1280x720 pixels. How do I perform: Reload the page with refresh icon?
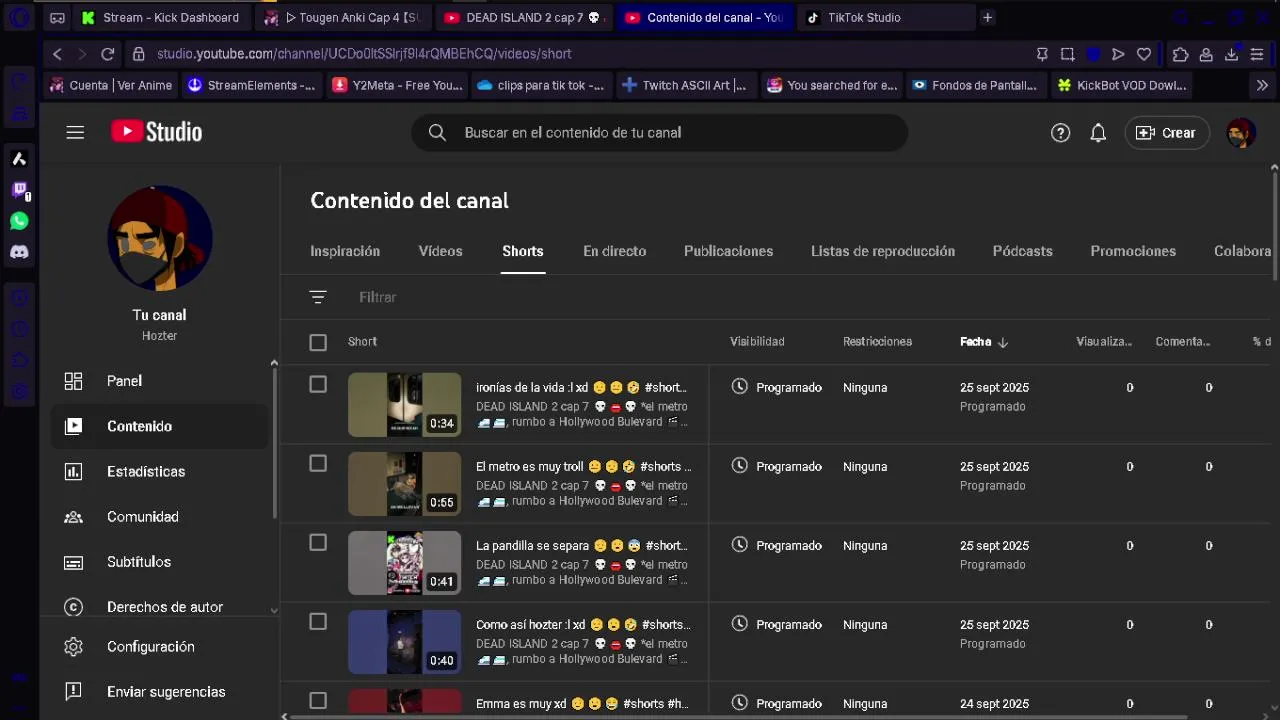tap(108, 54)
